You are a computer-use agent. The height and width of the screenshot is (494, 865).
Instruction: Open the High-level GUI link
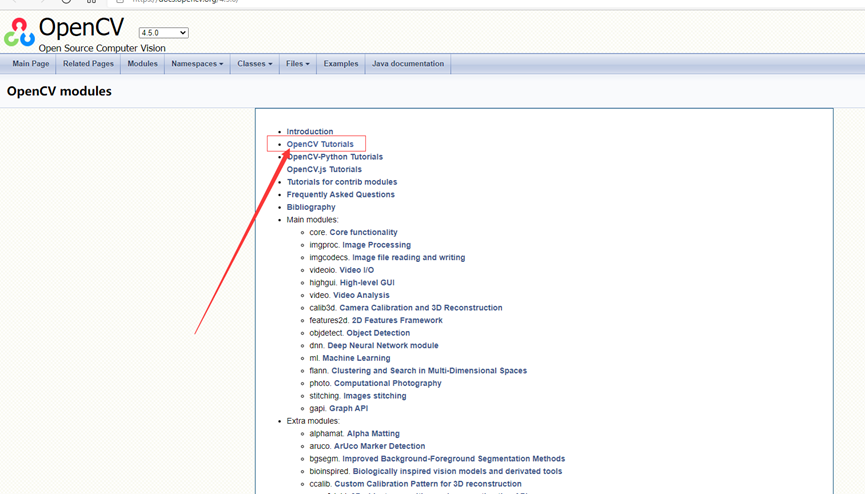tap(367, 283)
